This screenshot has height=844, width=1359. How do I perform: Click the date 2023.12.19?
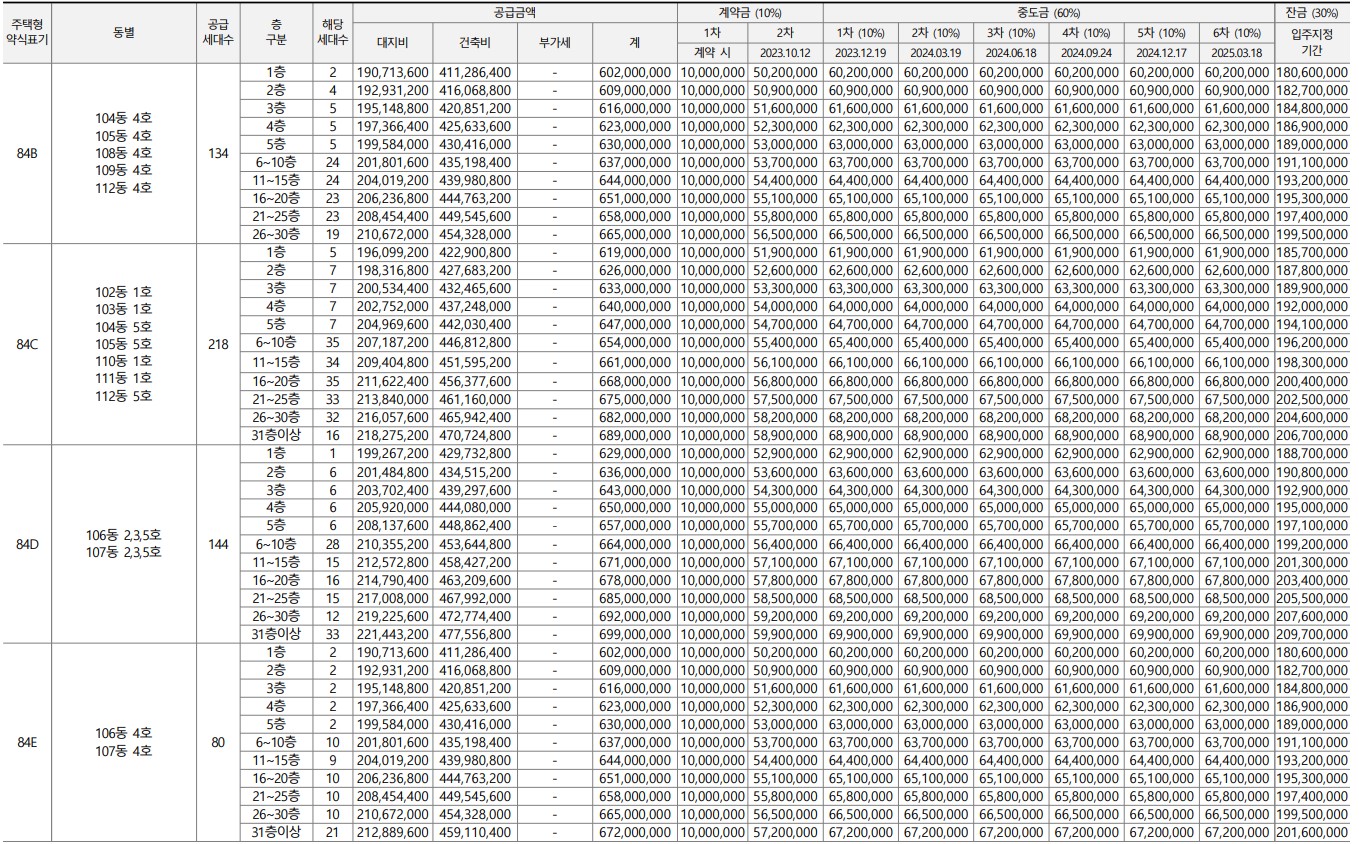tap(861, 54)
